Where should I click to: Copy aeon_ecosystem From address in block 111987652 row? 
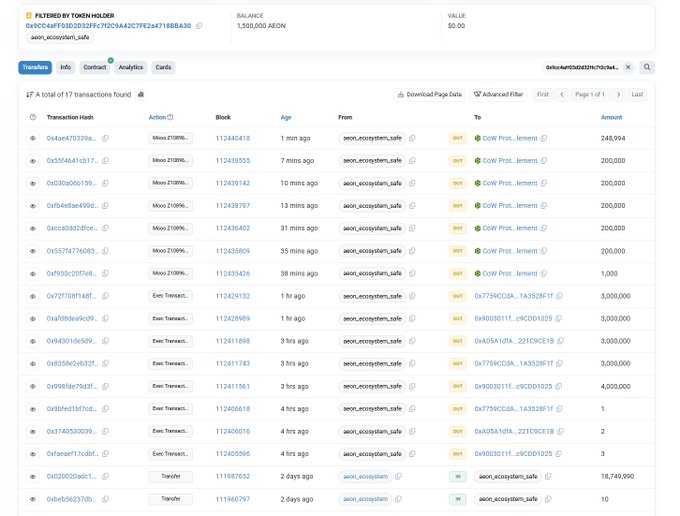pos(398,476)
